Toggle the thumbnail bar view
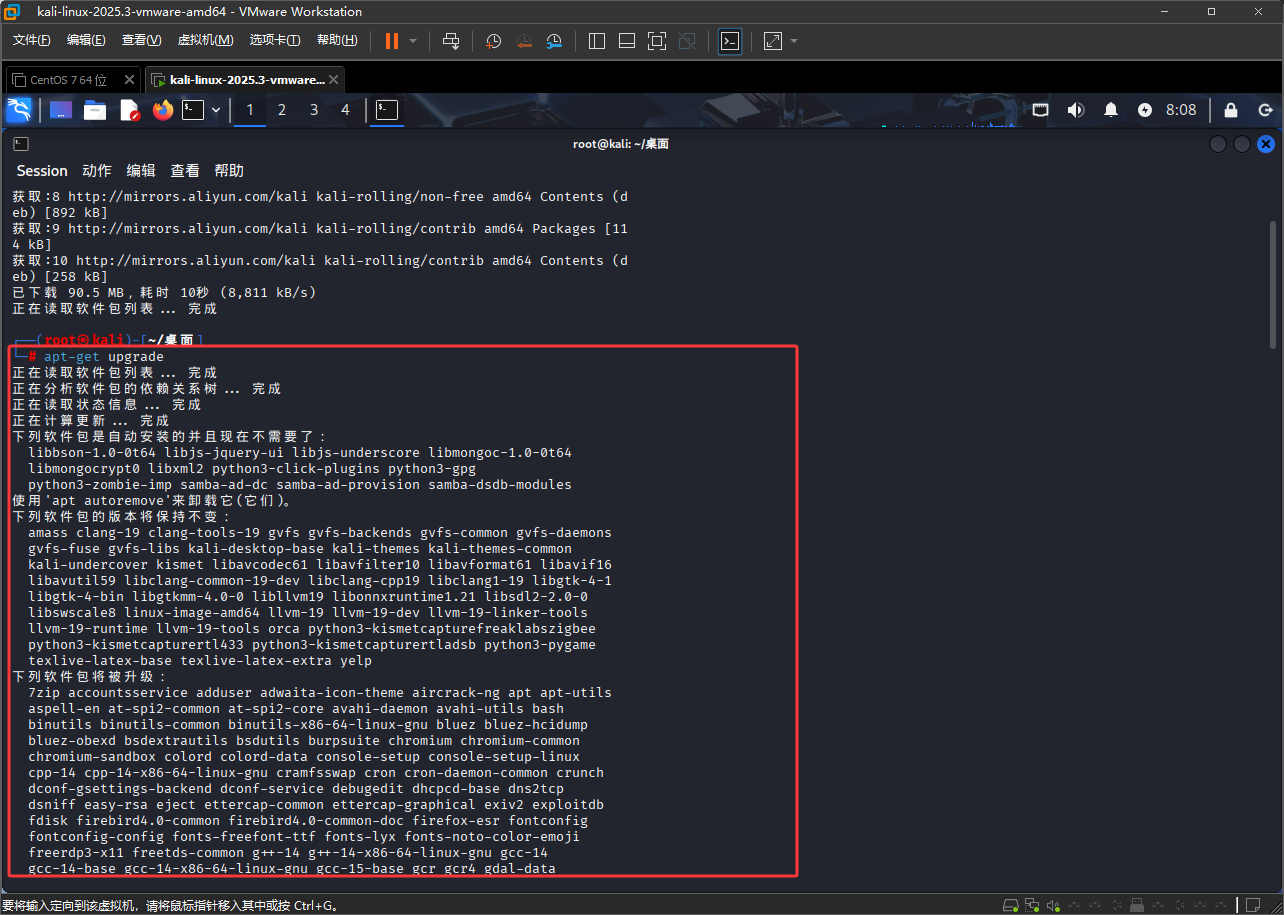The image size is (1284, 915). (x=627, y=41)
